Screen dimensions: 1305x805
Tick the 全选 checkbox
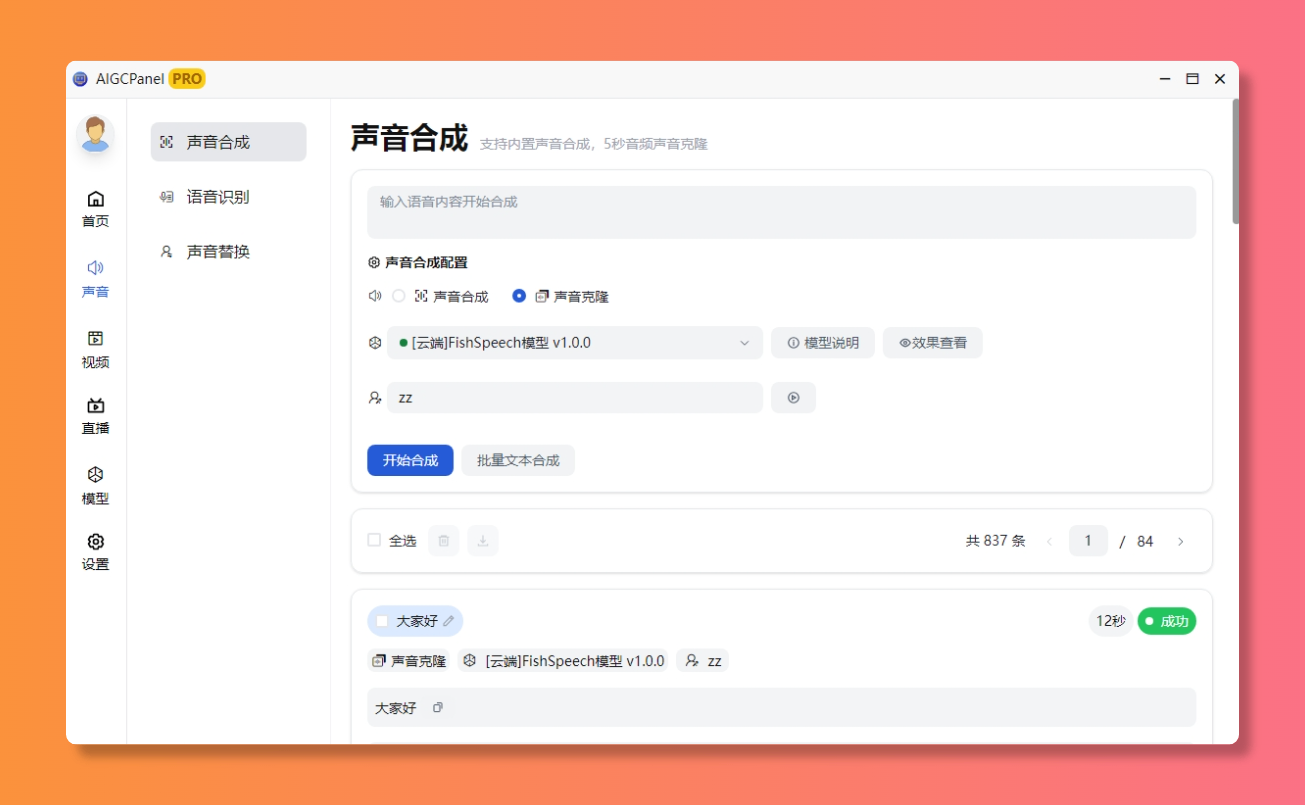(374, 540)
